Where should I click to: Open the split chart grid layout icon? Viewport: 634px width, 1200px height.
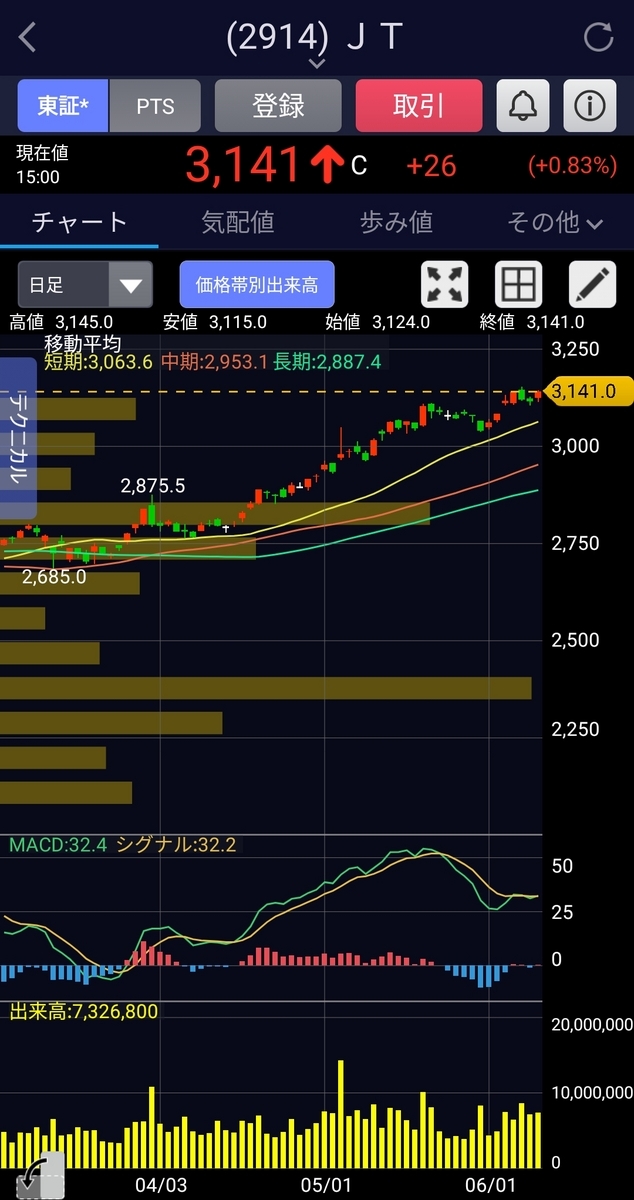click(518, 285)
